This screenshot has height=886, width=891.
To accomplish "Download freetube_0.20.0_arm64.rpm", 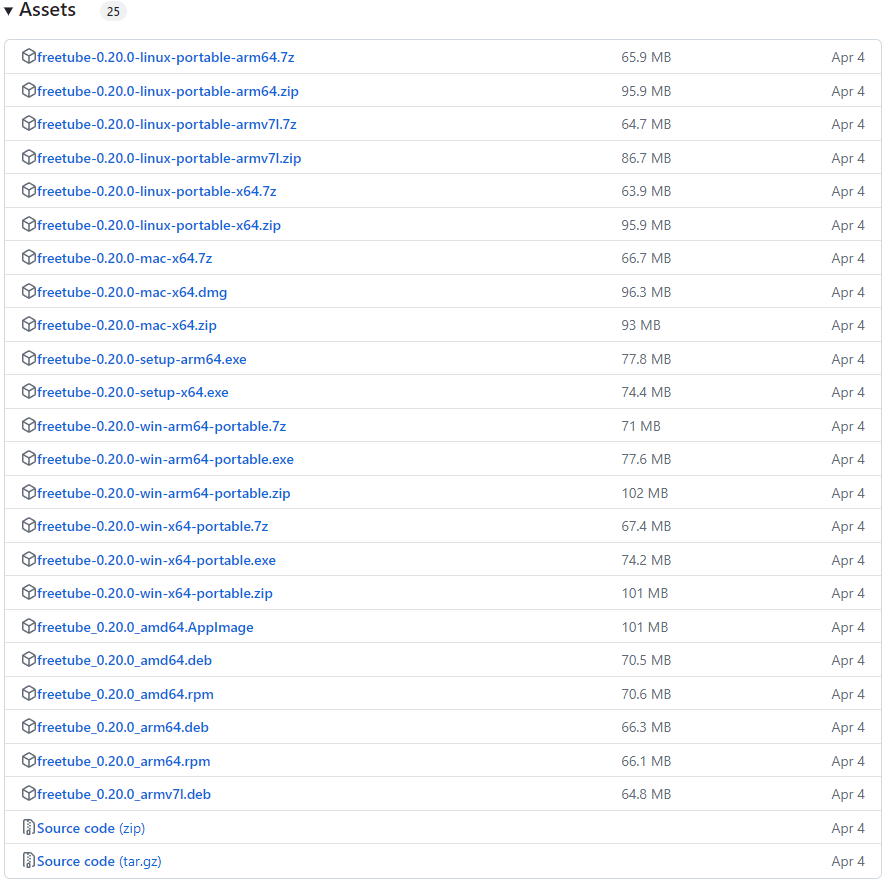I will click(x=123, y=762).
